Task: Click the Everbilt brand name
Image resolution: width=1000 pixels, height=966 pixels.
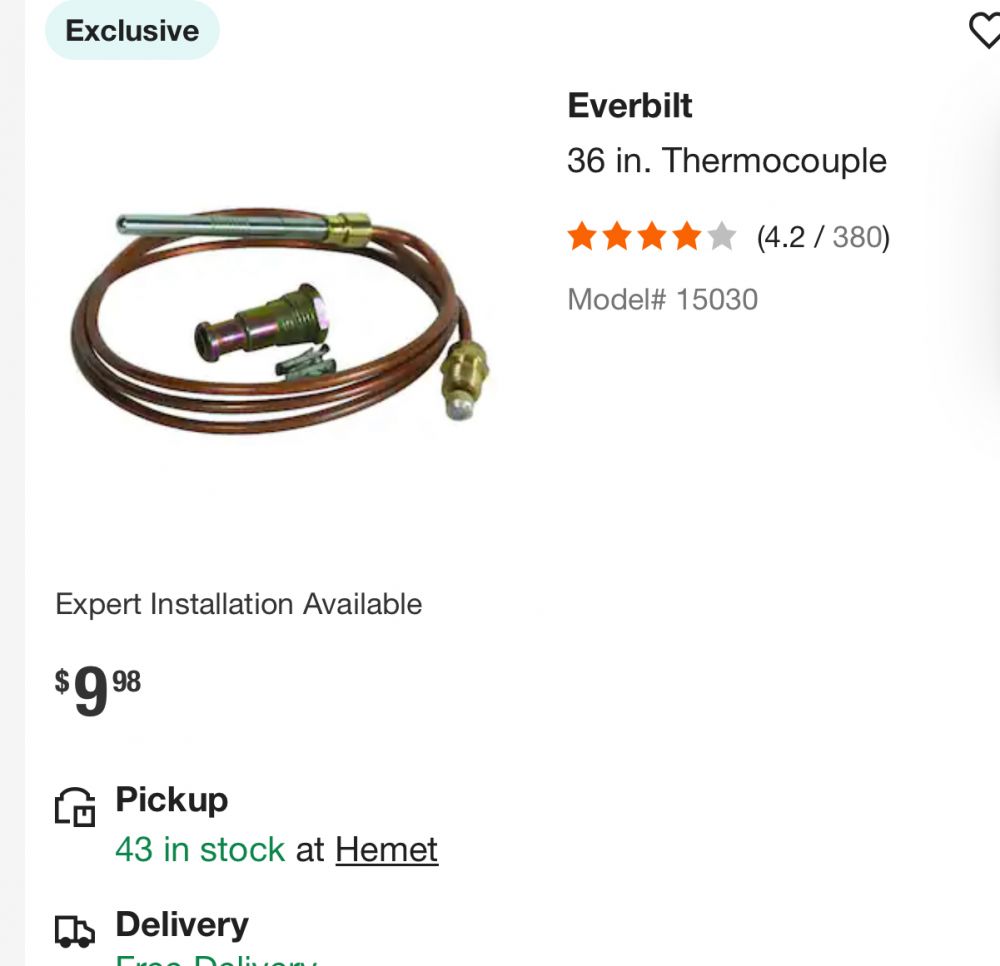Action: point(629,105)
